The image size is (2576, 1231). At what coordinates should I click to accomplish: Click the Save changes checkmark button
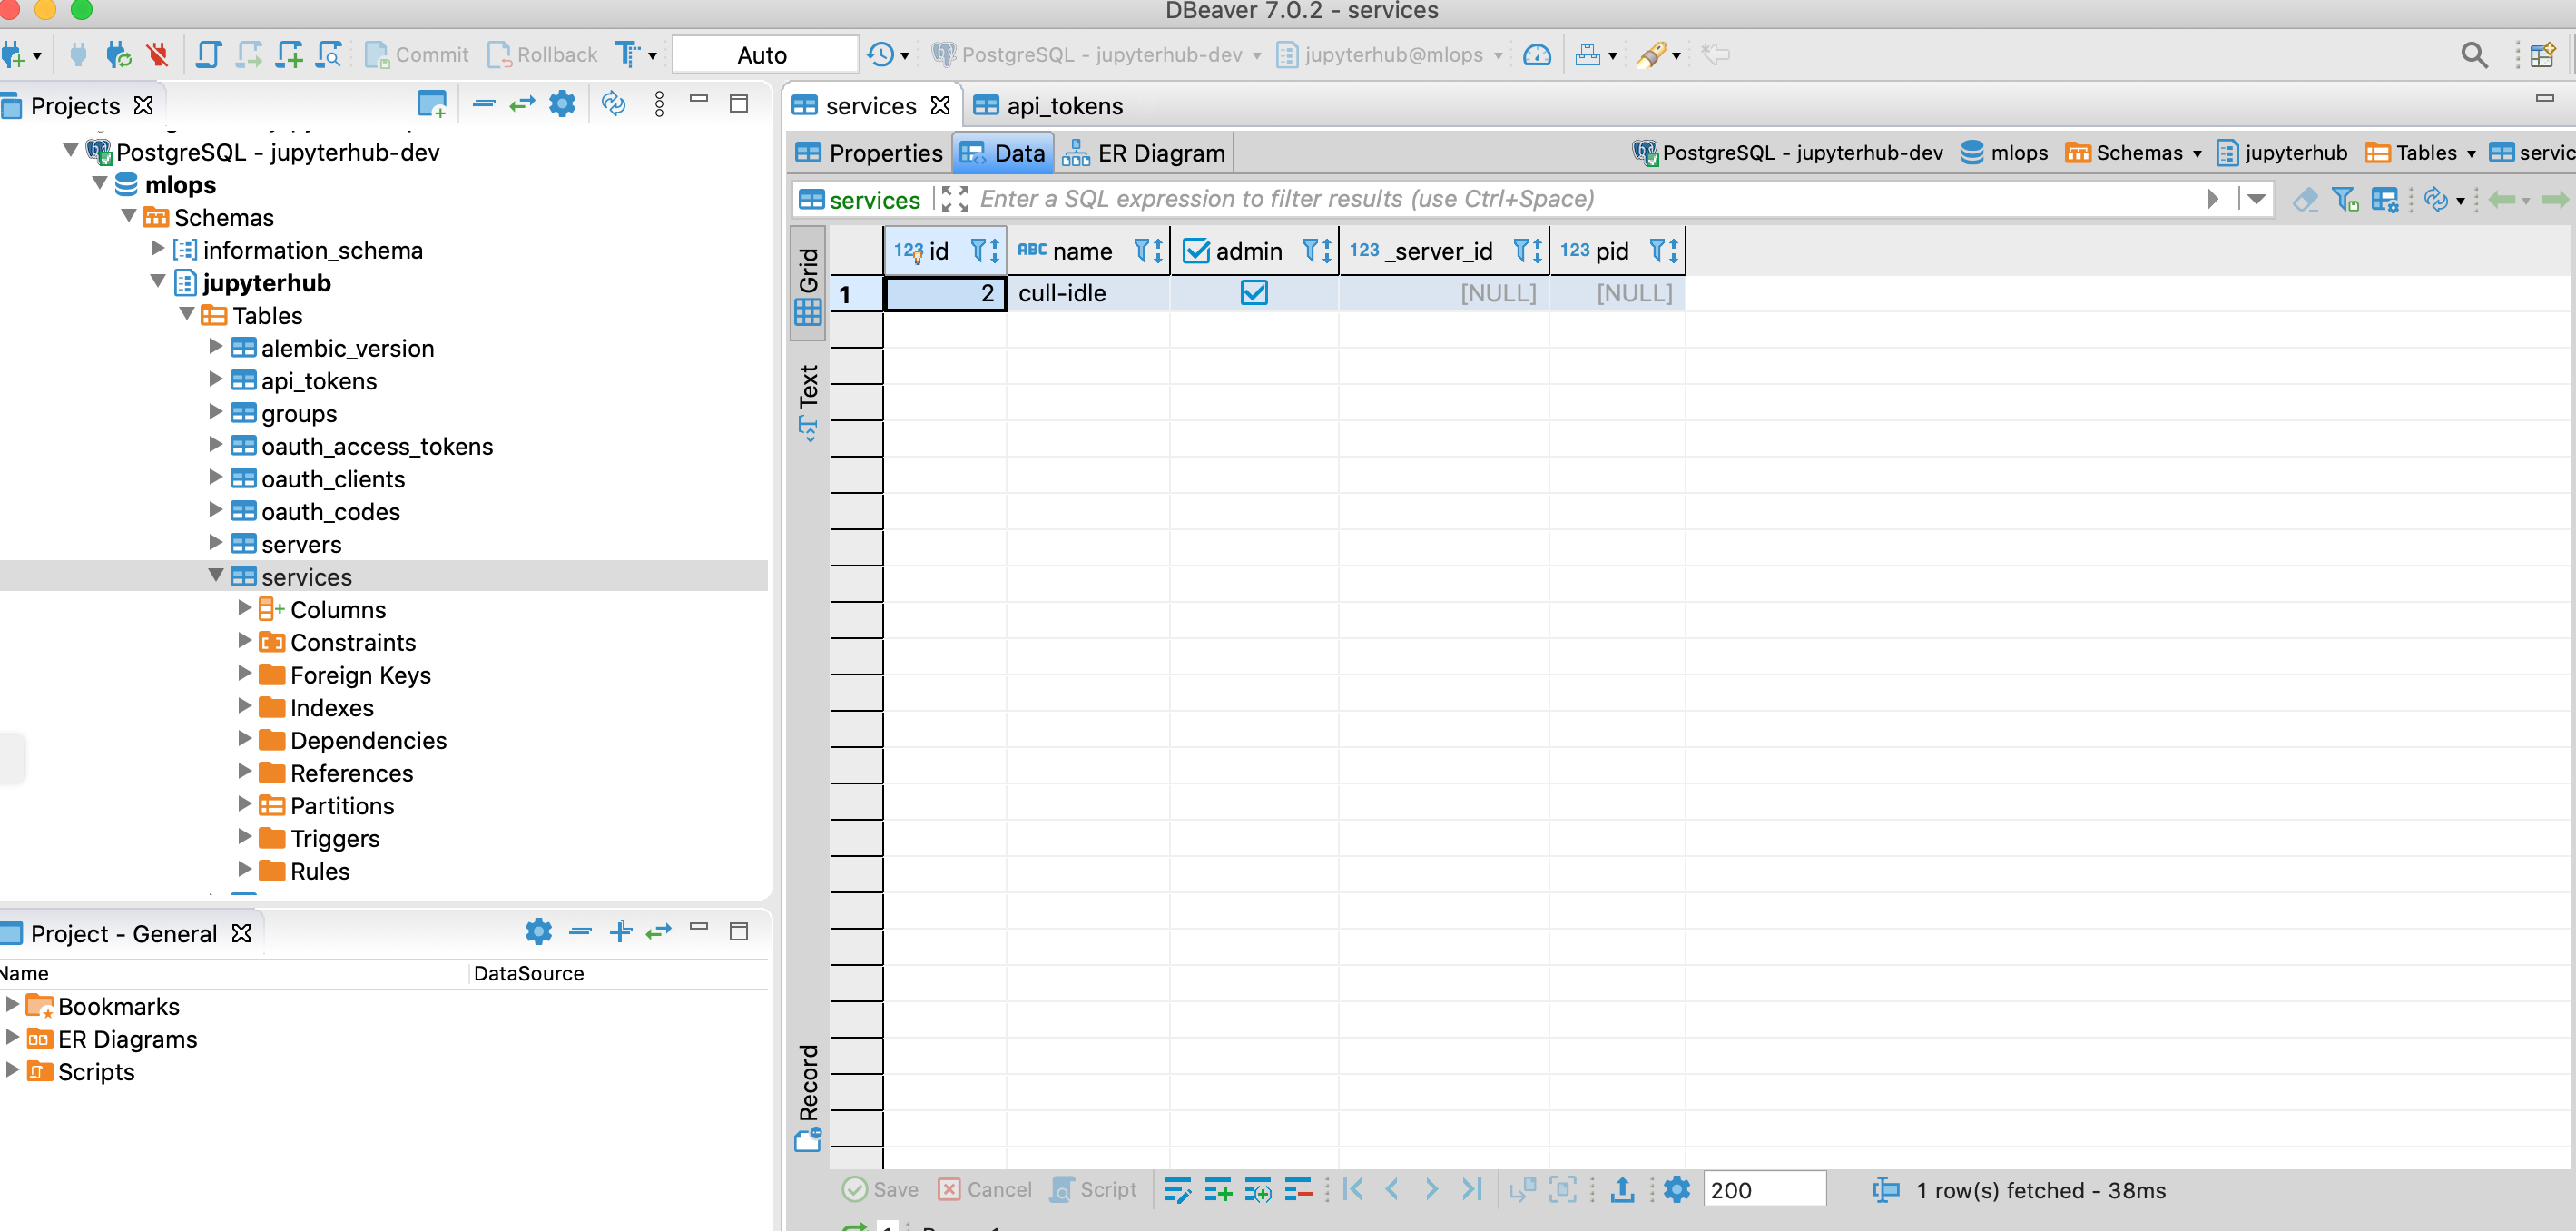[879, 1189]
